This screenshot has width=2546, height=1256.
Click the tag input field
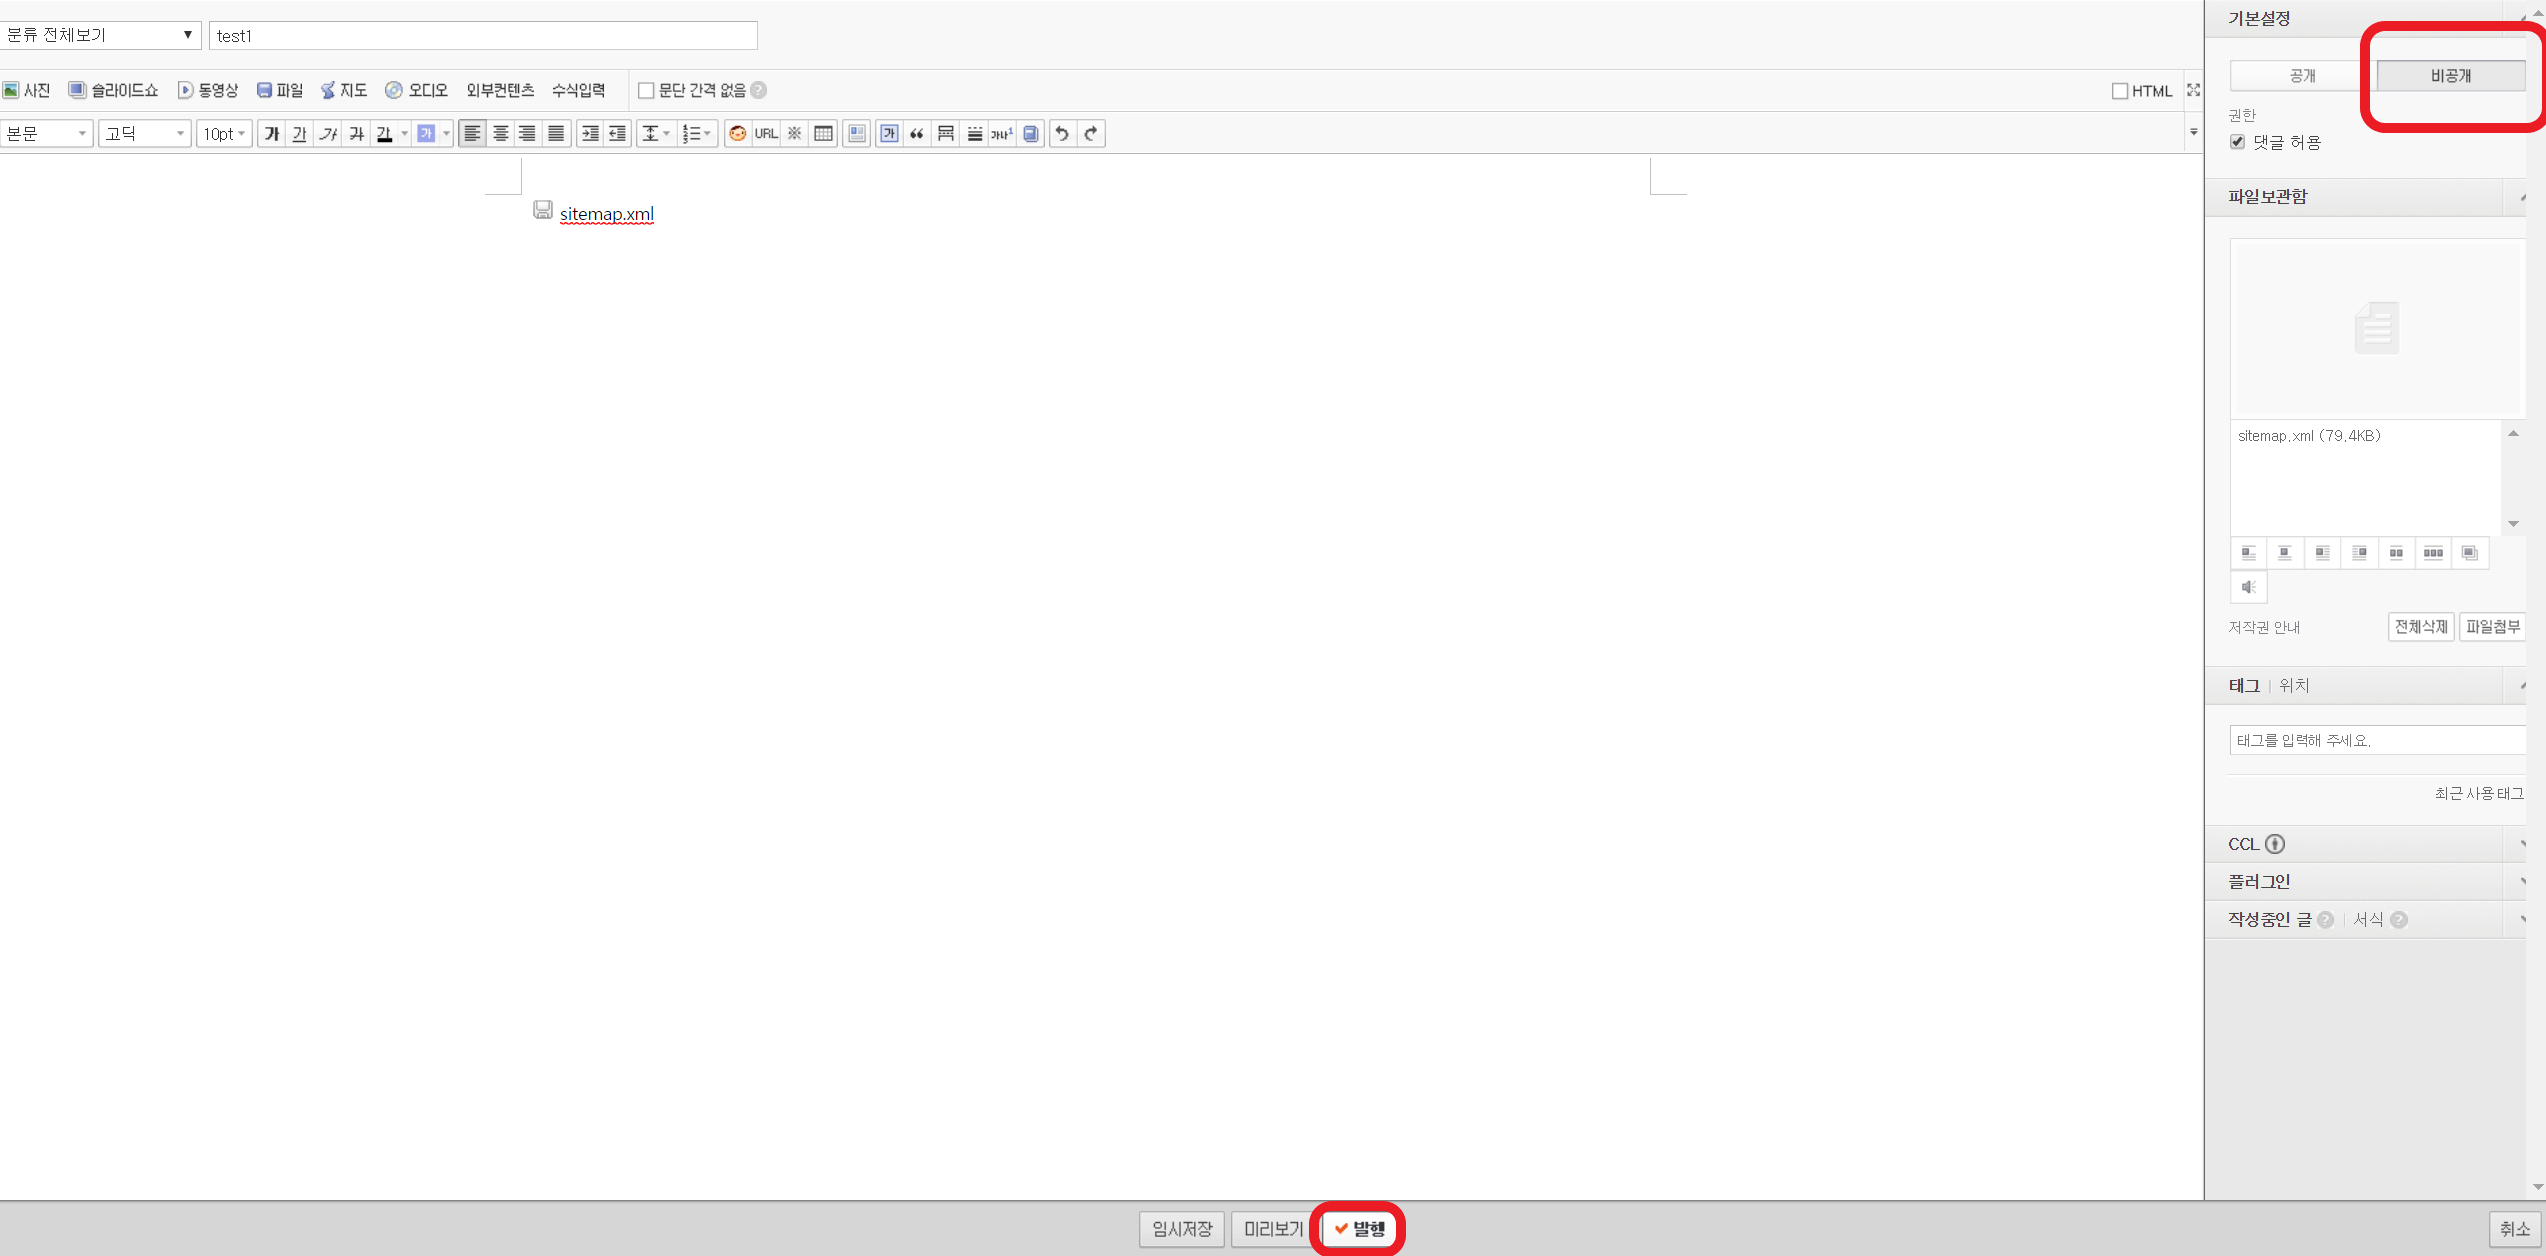coord(2376,740)
